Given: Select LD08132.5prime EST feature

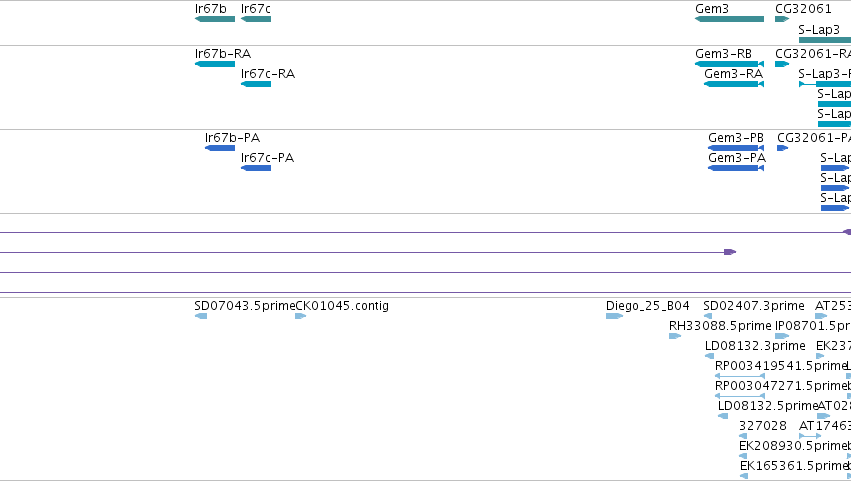Looking at the screenshot, I should pos(723,416).
